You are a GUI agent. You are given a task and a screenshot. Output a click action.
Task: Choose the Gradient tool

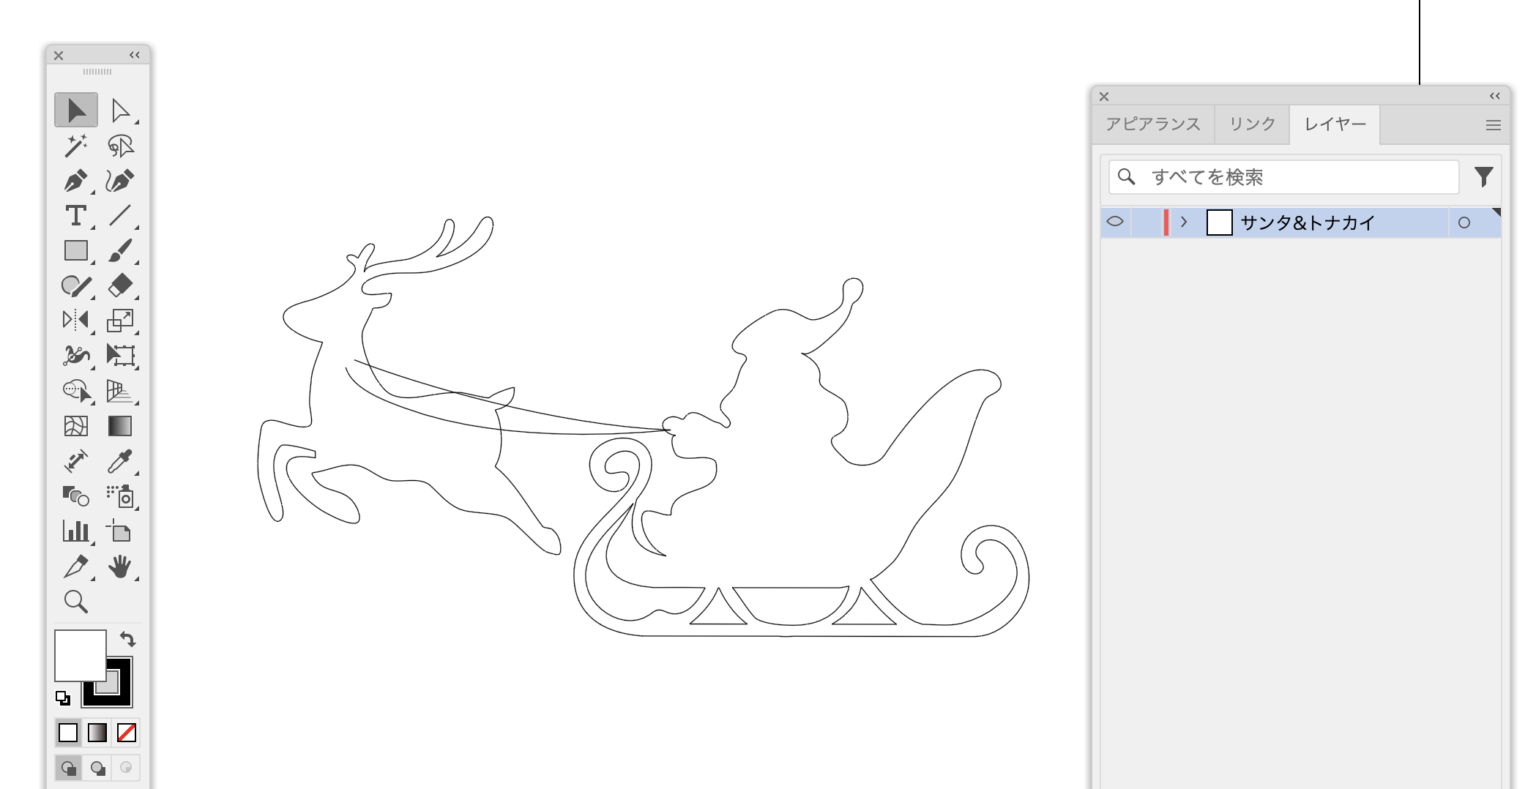coord(120,426)
